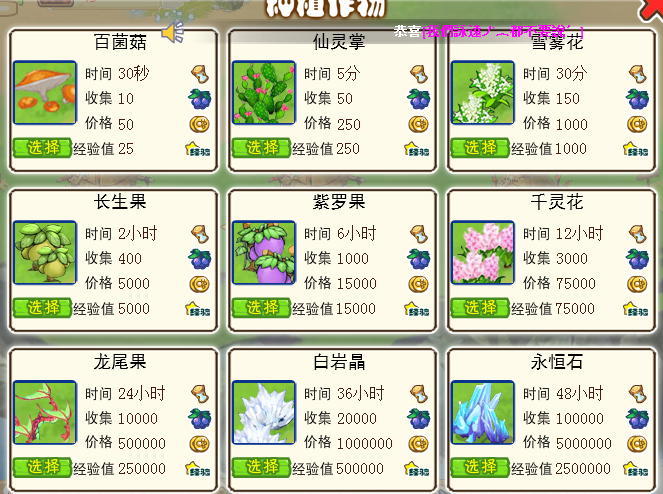Viewport: 663px width, 494px height.
Task: Click the 选择 button for 仙灵掌
Action: tap(261, 148)
